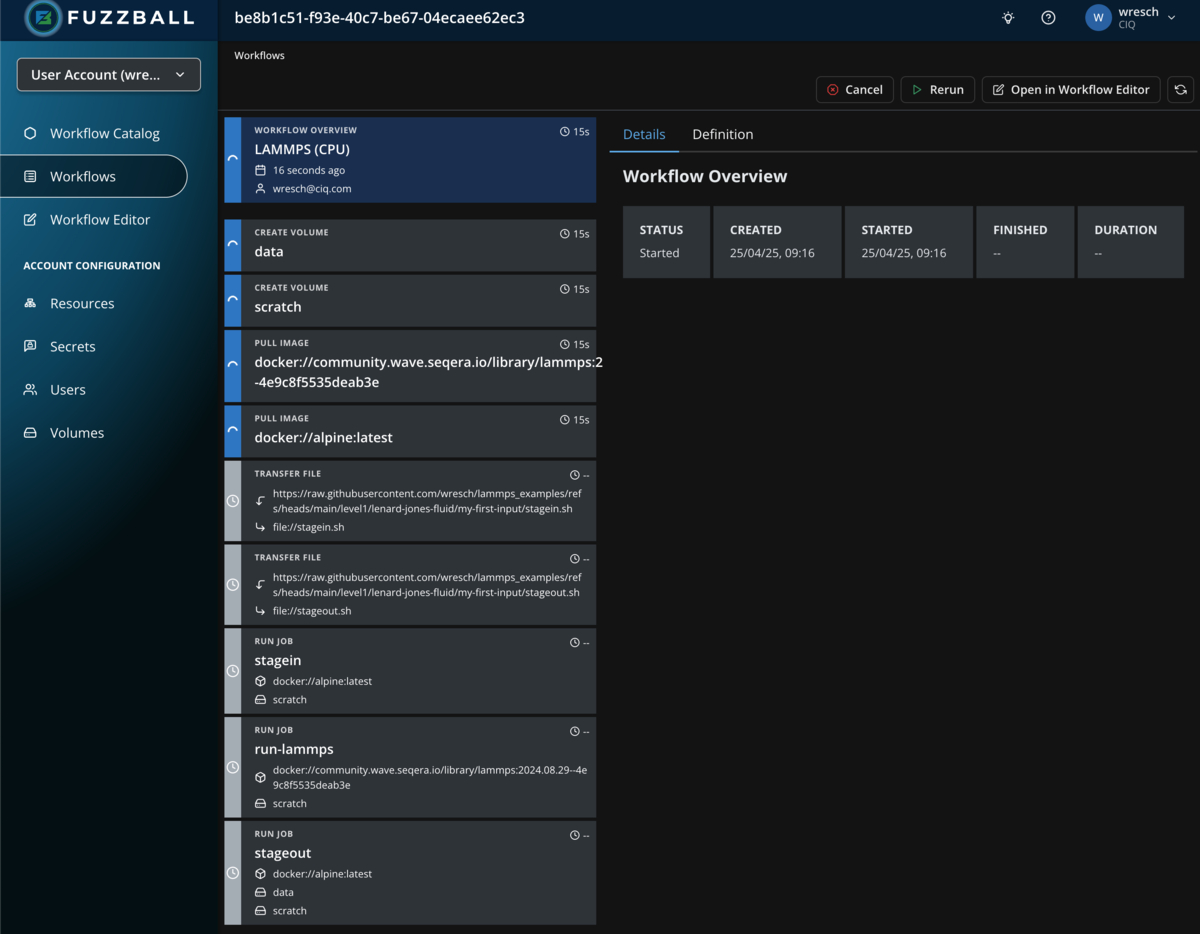Open Workflow Catalog from the sidebar

pos(30,133)
